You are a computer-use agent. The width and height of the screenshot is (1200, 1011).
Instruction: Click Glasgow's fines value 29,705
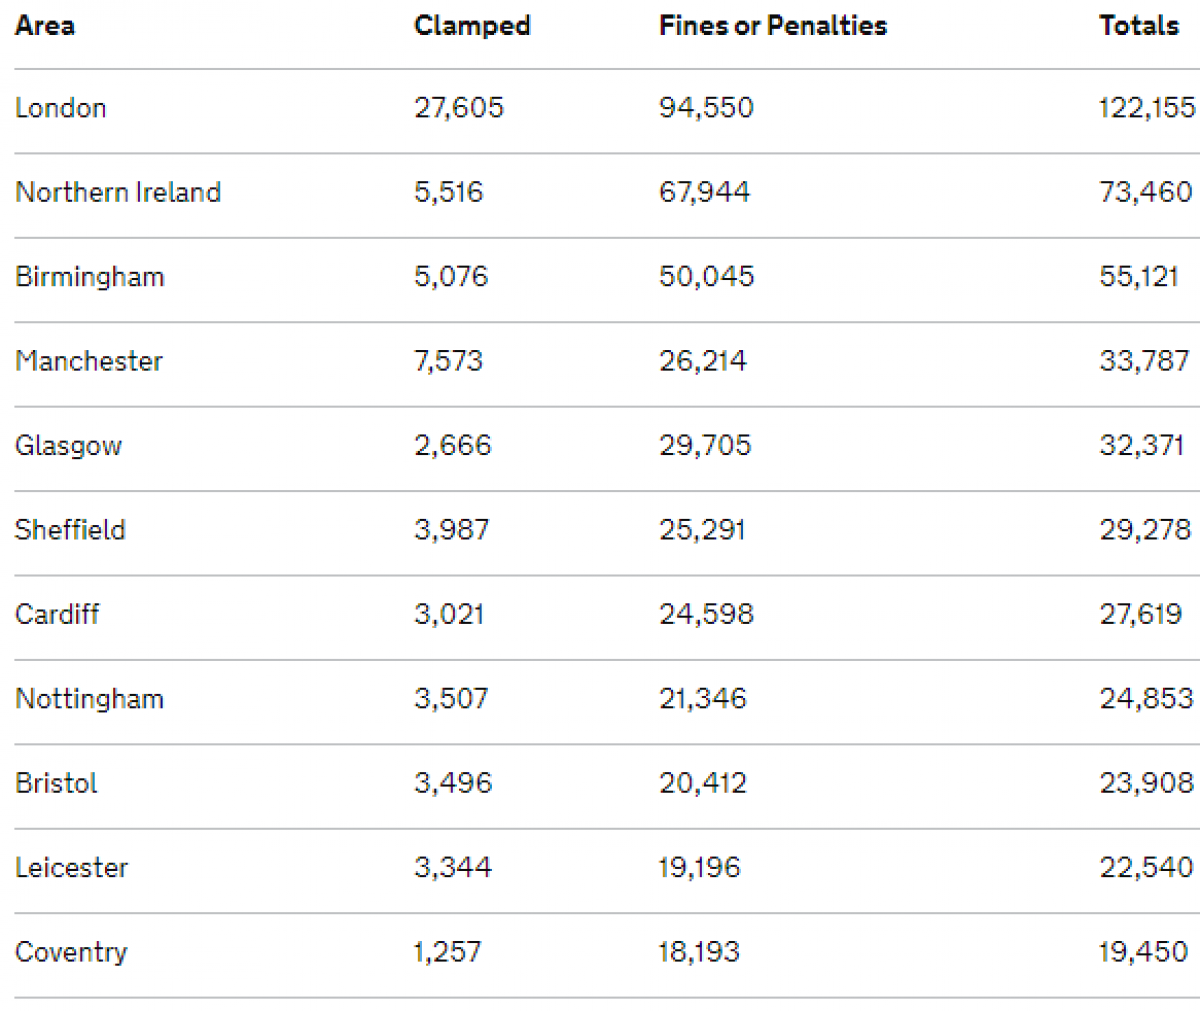tap(705, 446)
